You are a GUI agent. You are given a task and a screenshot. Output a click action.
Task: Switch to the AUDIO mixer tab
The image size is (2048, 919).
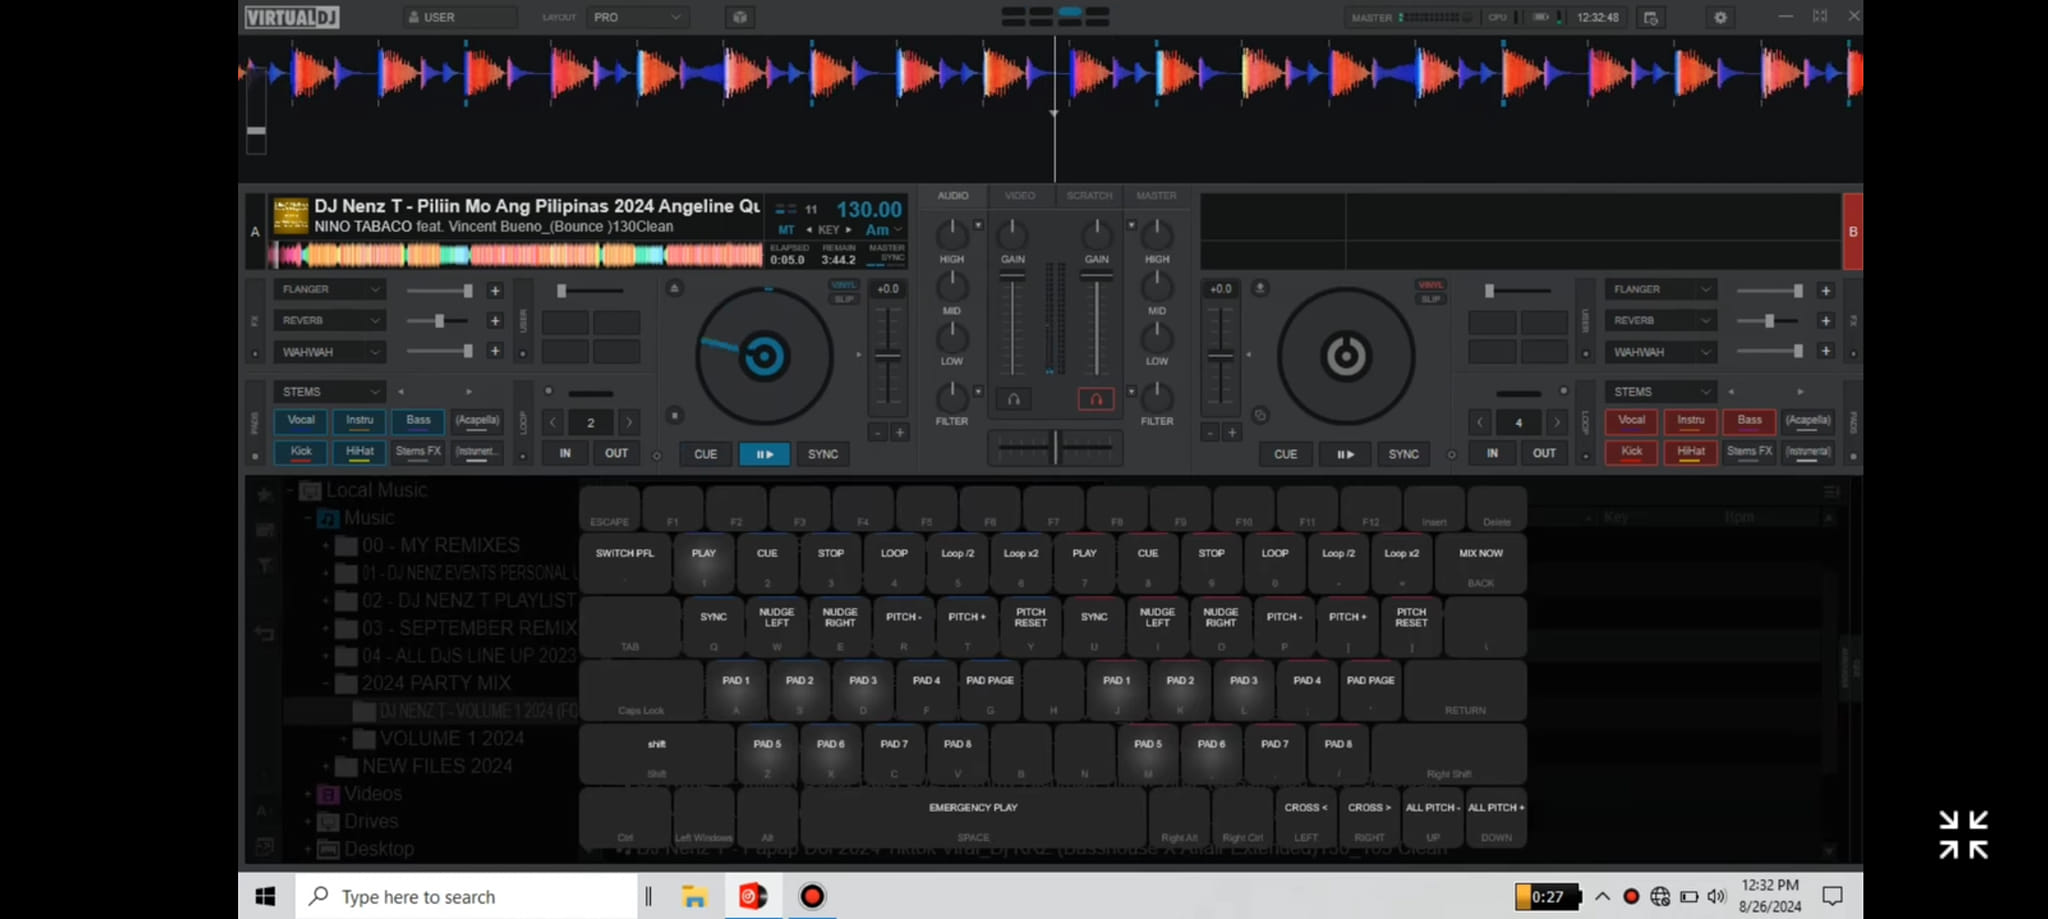click(952, 196)
